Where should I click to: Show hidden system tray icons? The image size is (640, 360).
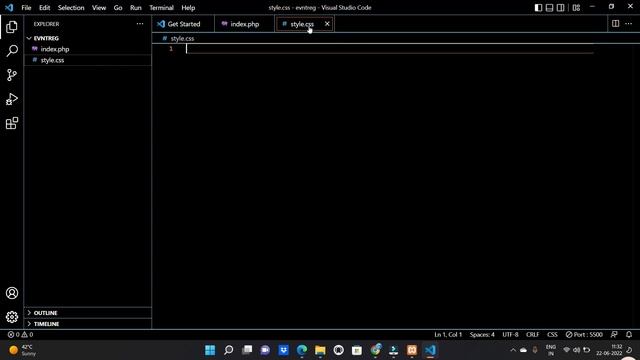(513, 350)
